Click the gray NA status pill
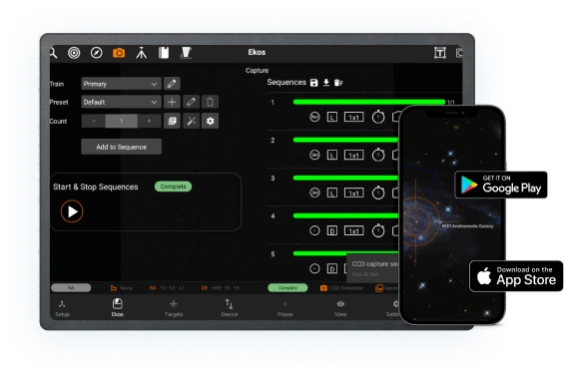 coord(71,288)
